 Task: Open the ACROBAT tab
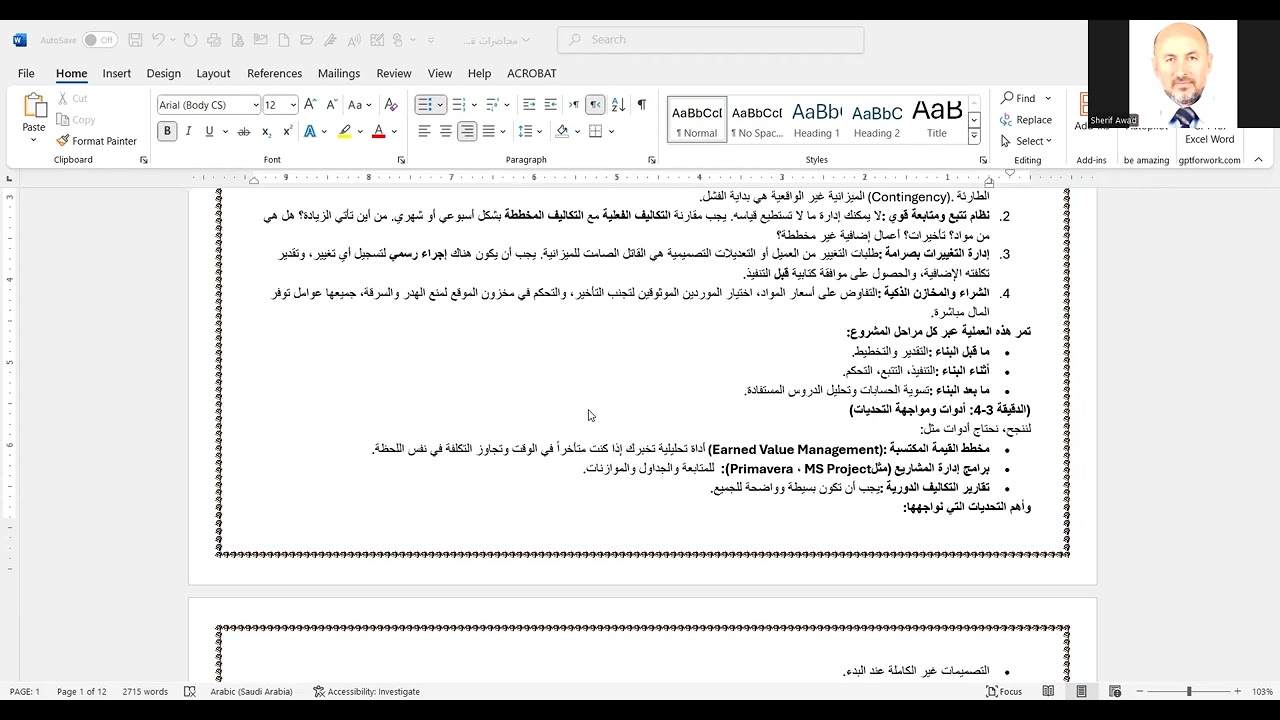[x=531, y=73]
